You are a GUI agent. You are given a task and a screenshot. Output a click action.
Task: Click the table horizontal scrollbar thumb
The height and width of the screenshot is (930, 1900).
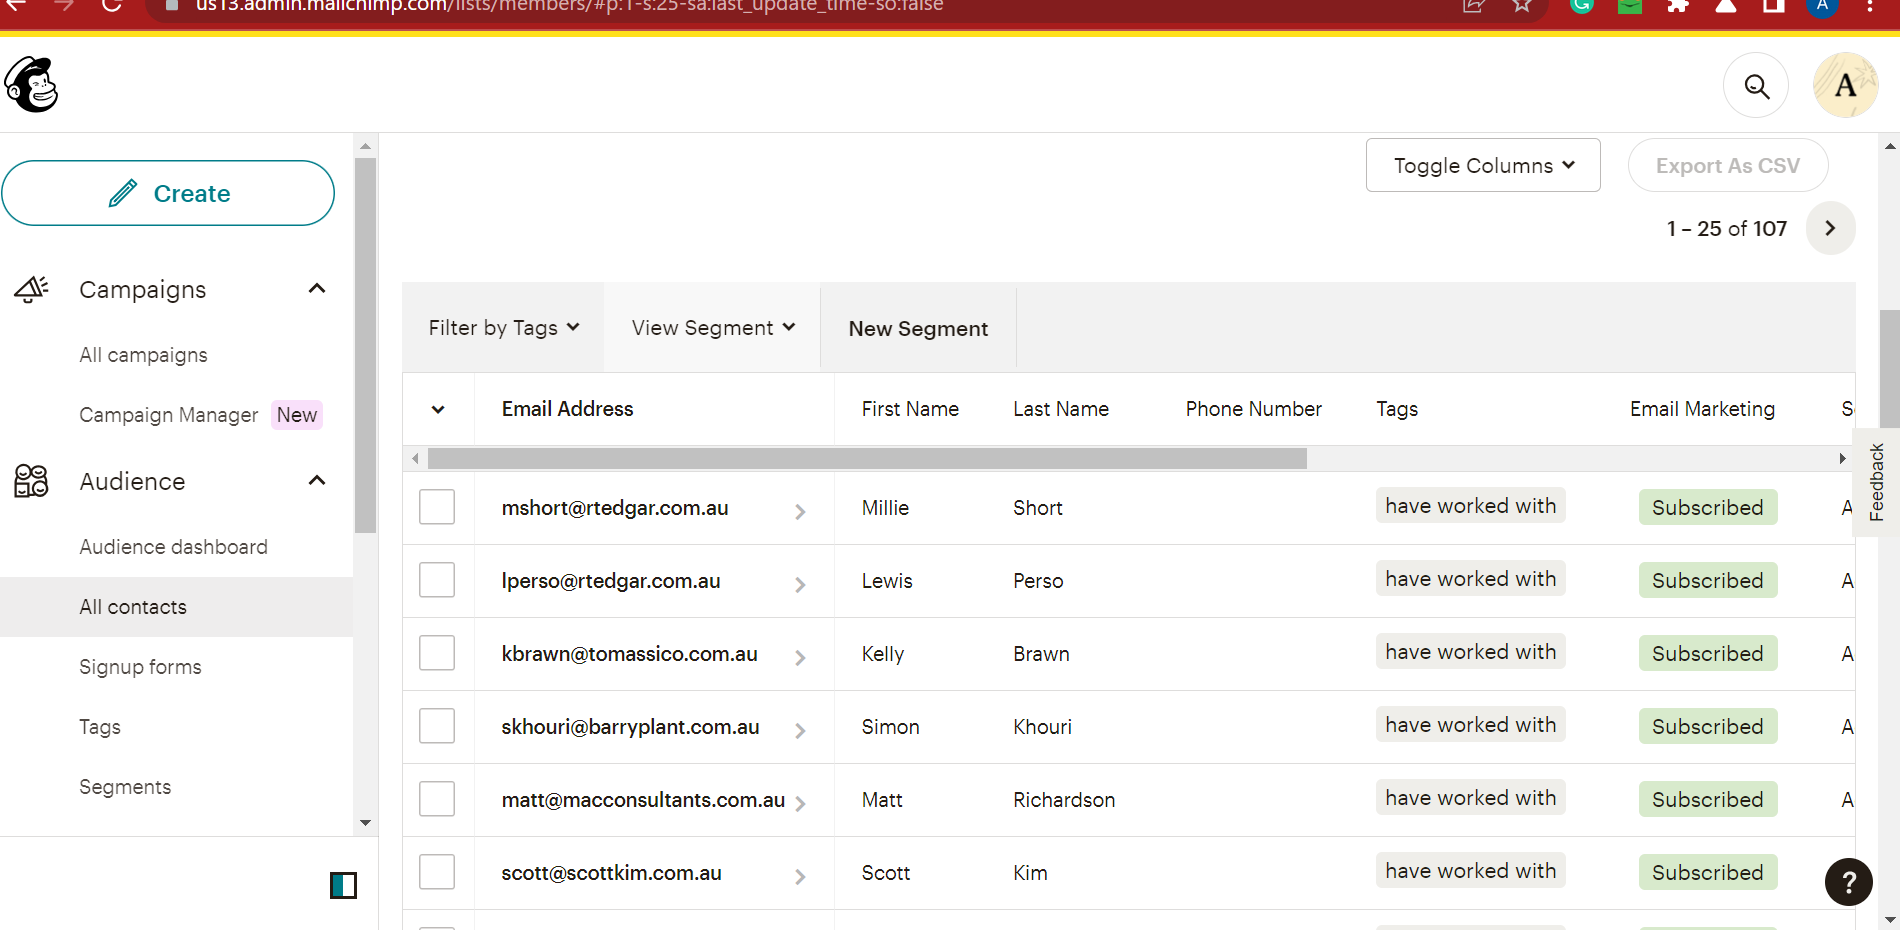[x=867, y=458]
